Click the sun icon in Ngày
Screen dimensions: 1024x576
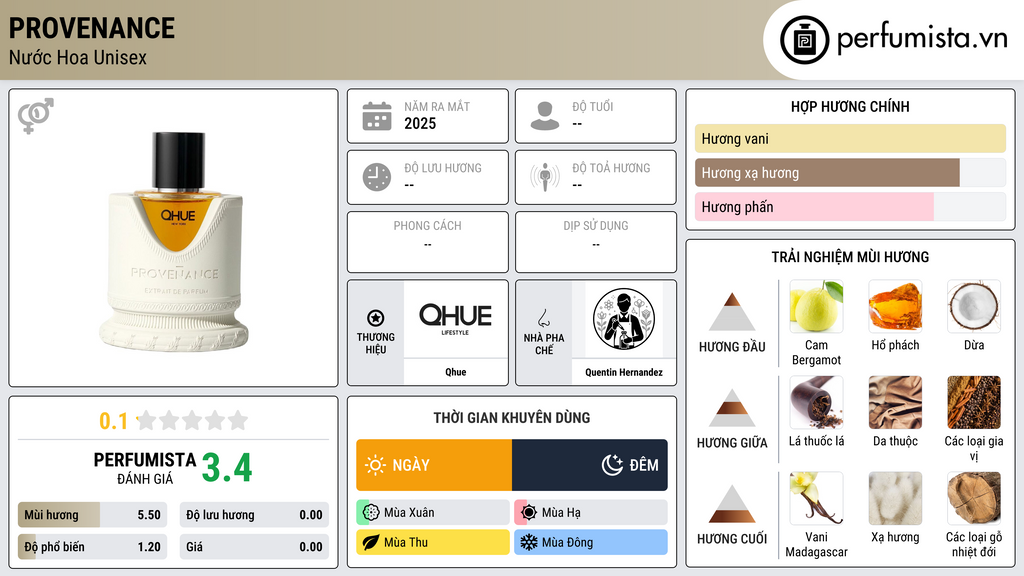376,465
